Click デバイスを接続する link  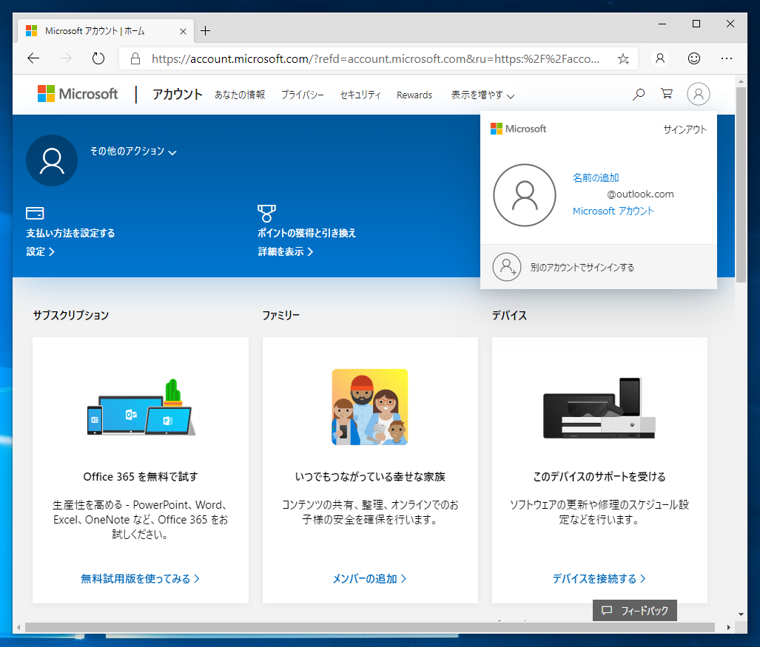point(599,579)
